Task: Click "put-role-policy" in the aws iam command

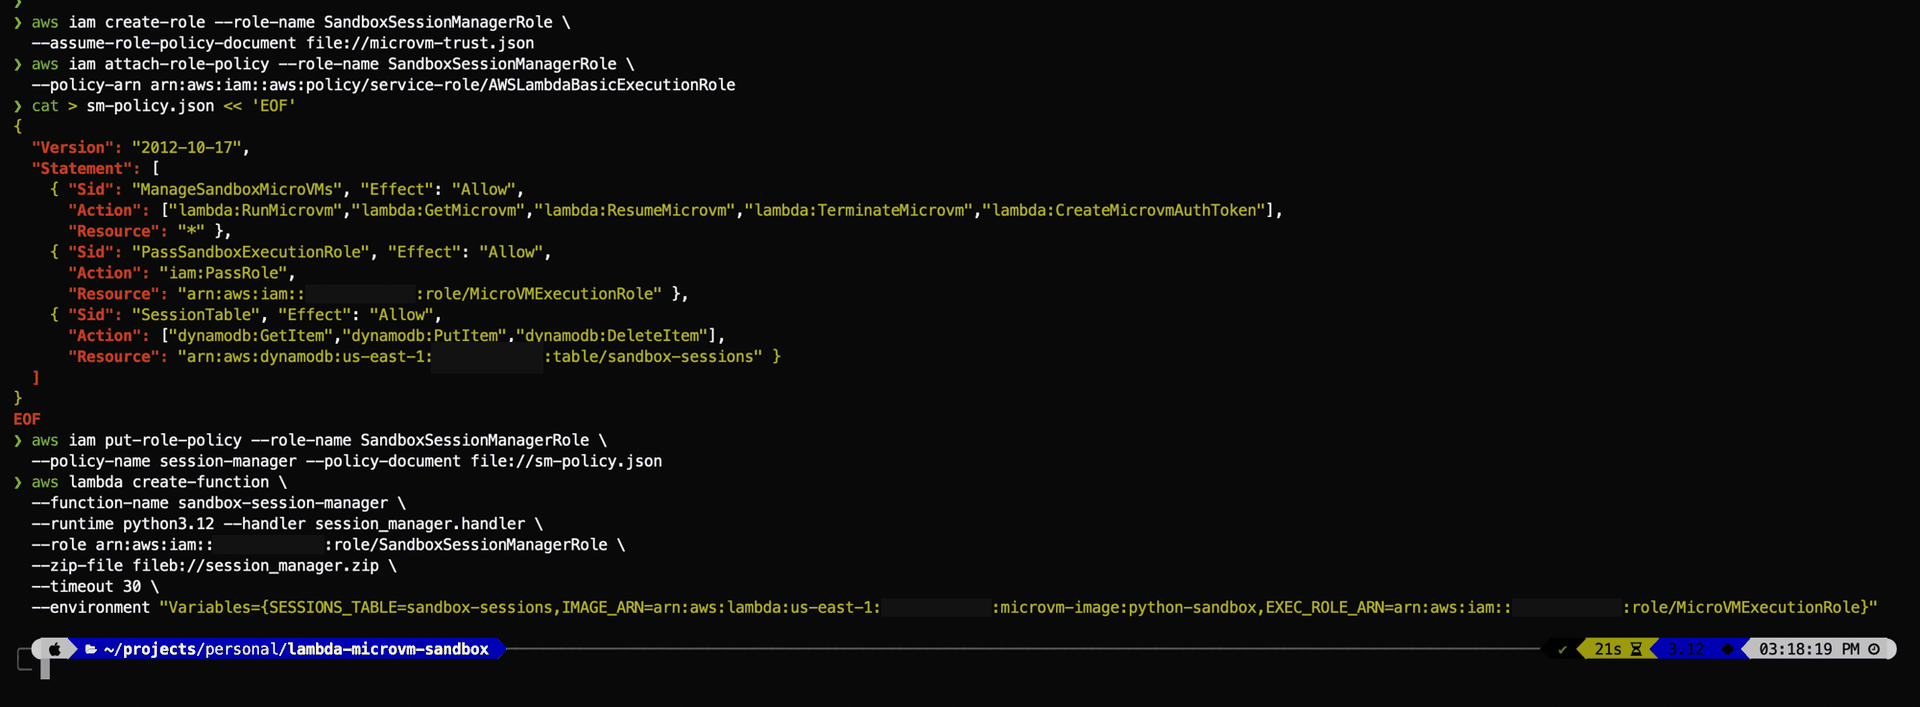Action: (x=173, y=440)
